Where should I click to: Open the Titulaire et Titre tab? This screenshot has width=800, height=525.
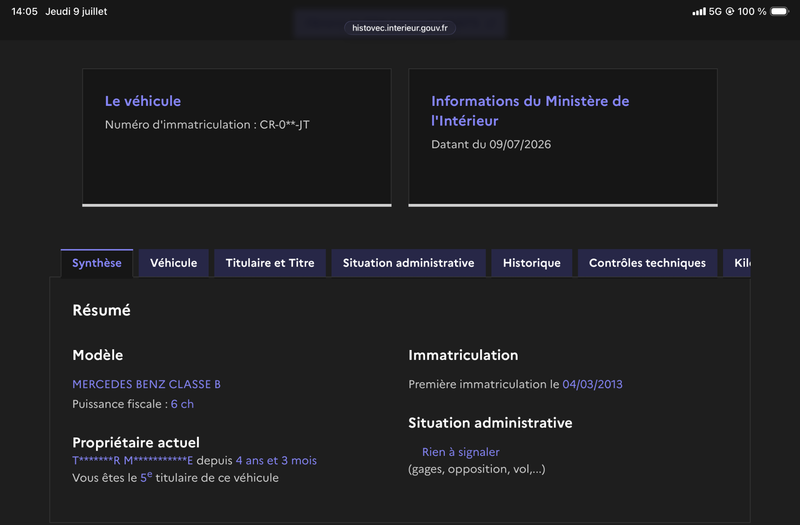270,263
